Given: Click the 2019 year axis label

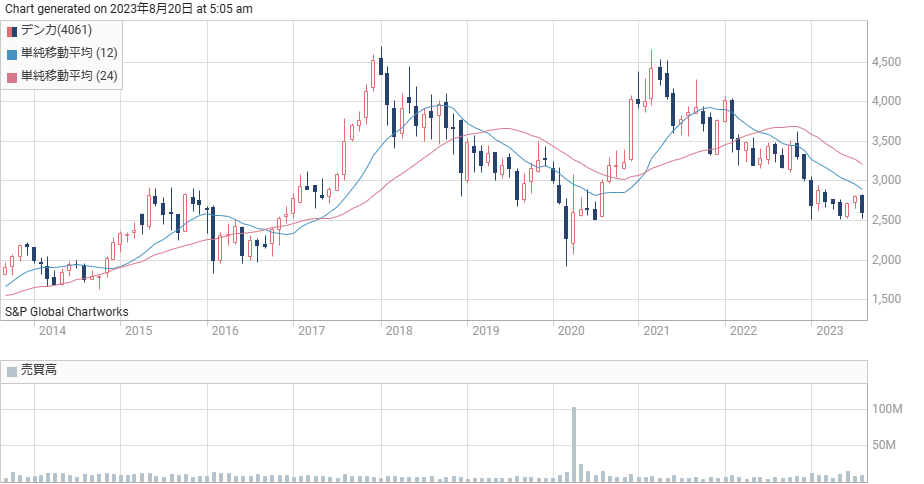Looking at the screenshot, I should click(486, 331).
